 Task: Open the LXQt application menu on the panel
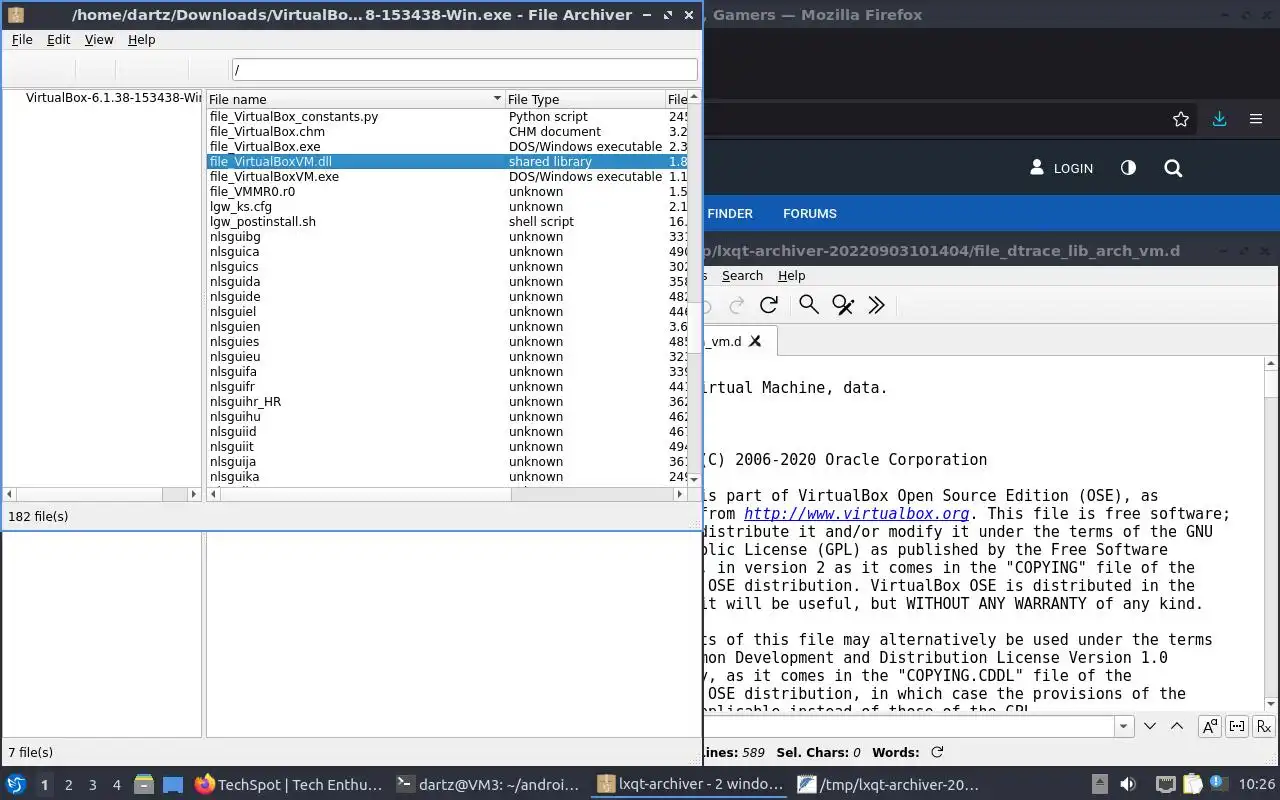click(16, 785)
